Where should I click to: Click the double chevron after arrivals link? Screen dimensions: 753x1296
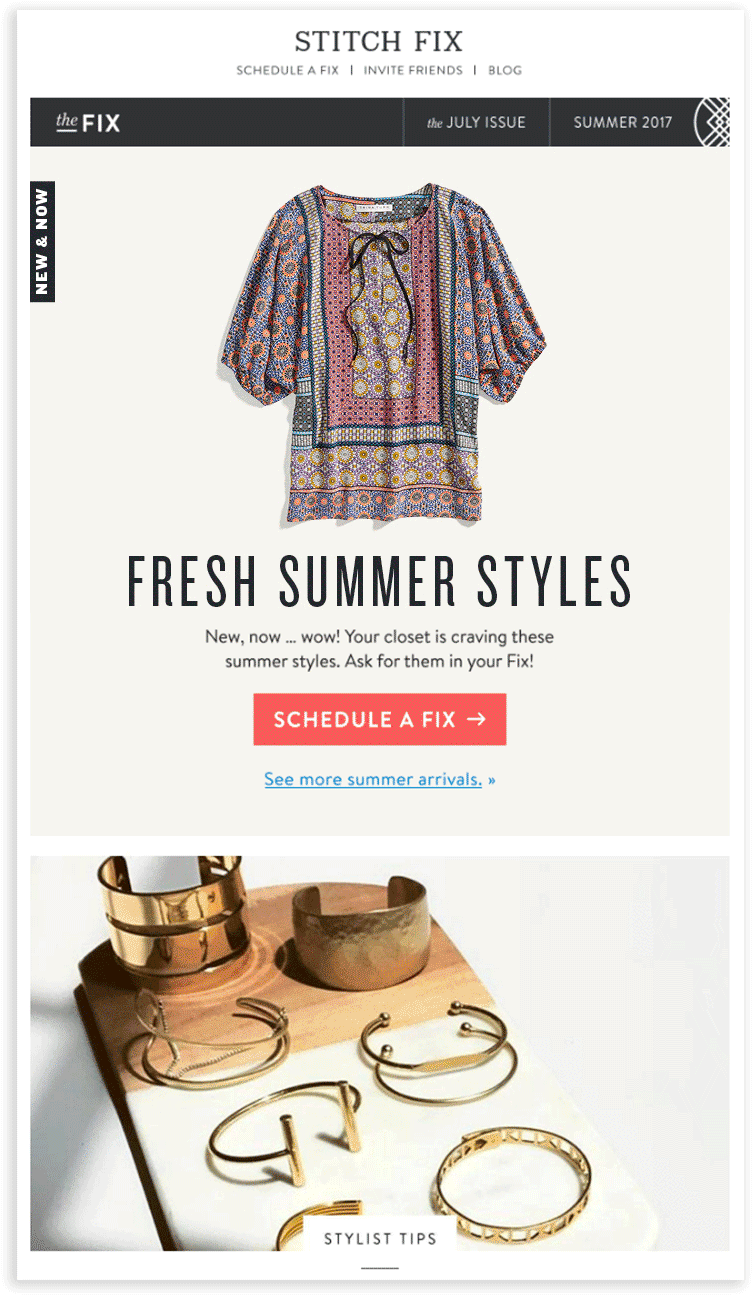pyautogui.click(x=492, y=780)
